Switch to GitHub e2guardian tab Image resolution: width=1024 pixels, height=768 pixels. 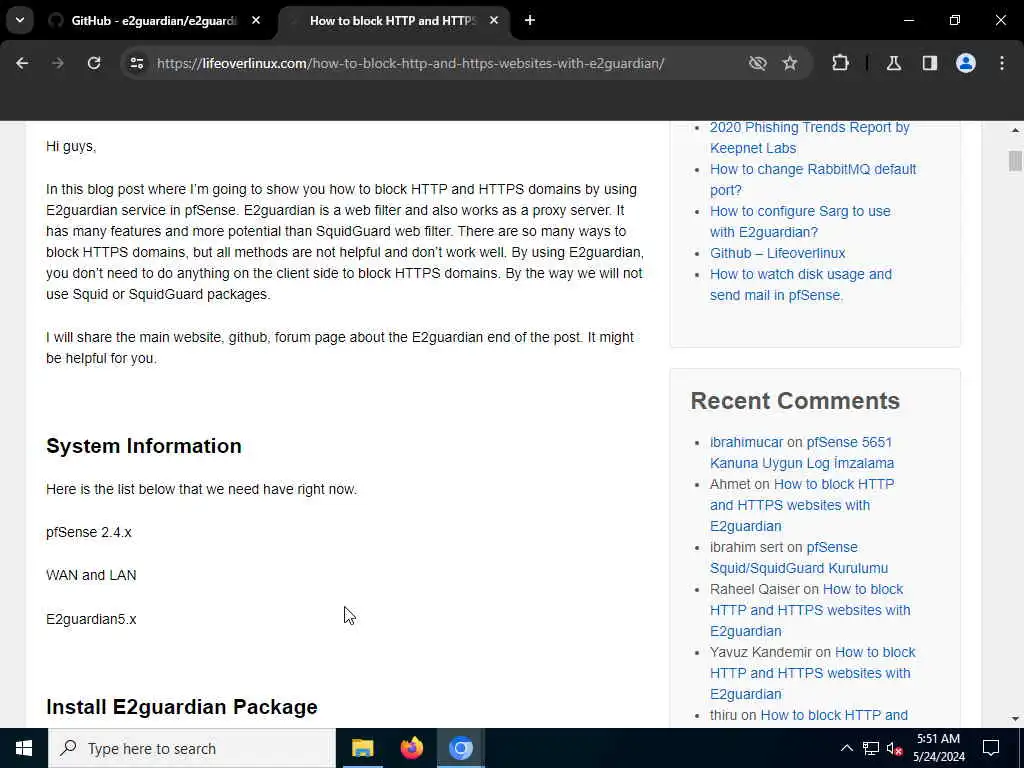click(x=154, y=21)
